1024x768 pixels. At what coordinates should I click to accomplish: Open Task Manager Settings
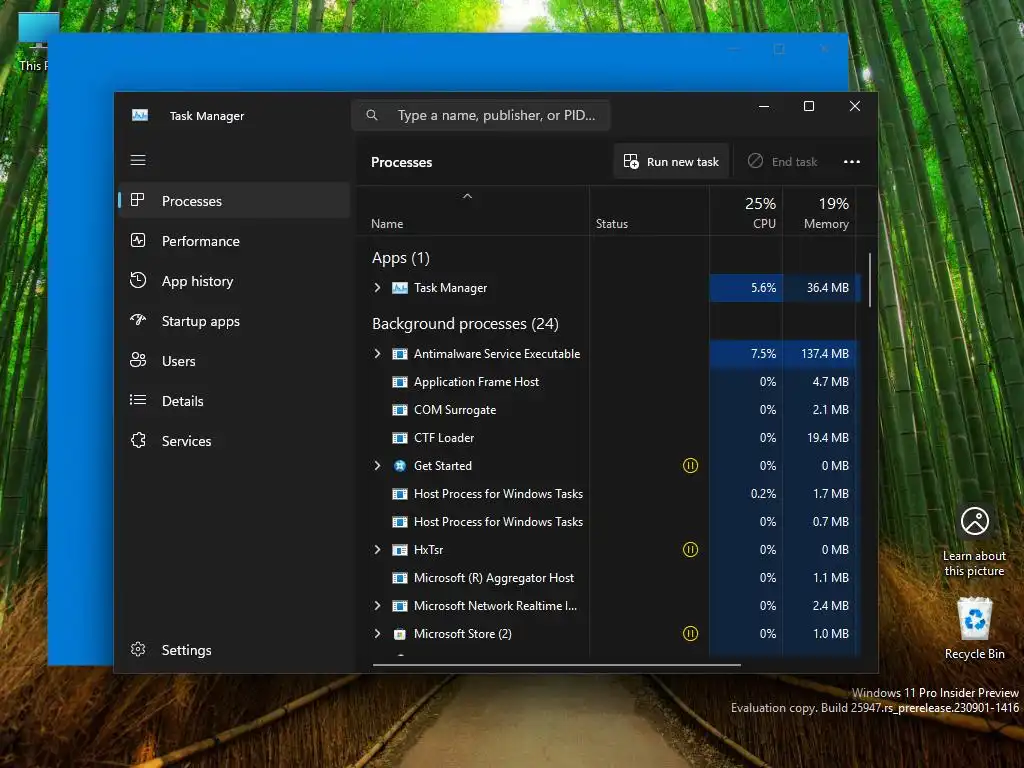[x=234, y=650]
